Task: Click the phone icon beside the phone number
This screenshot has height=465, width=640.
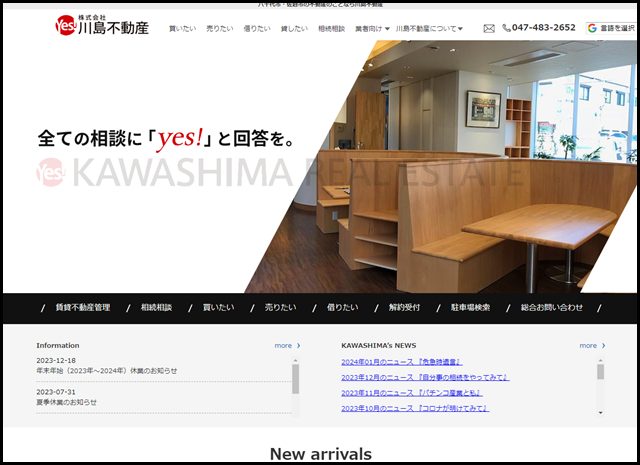Action: pyautogui.click(x=506, y=28)
